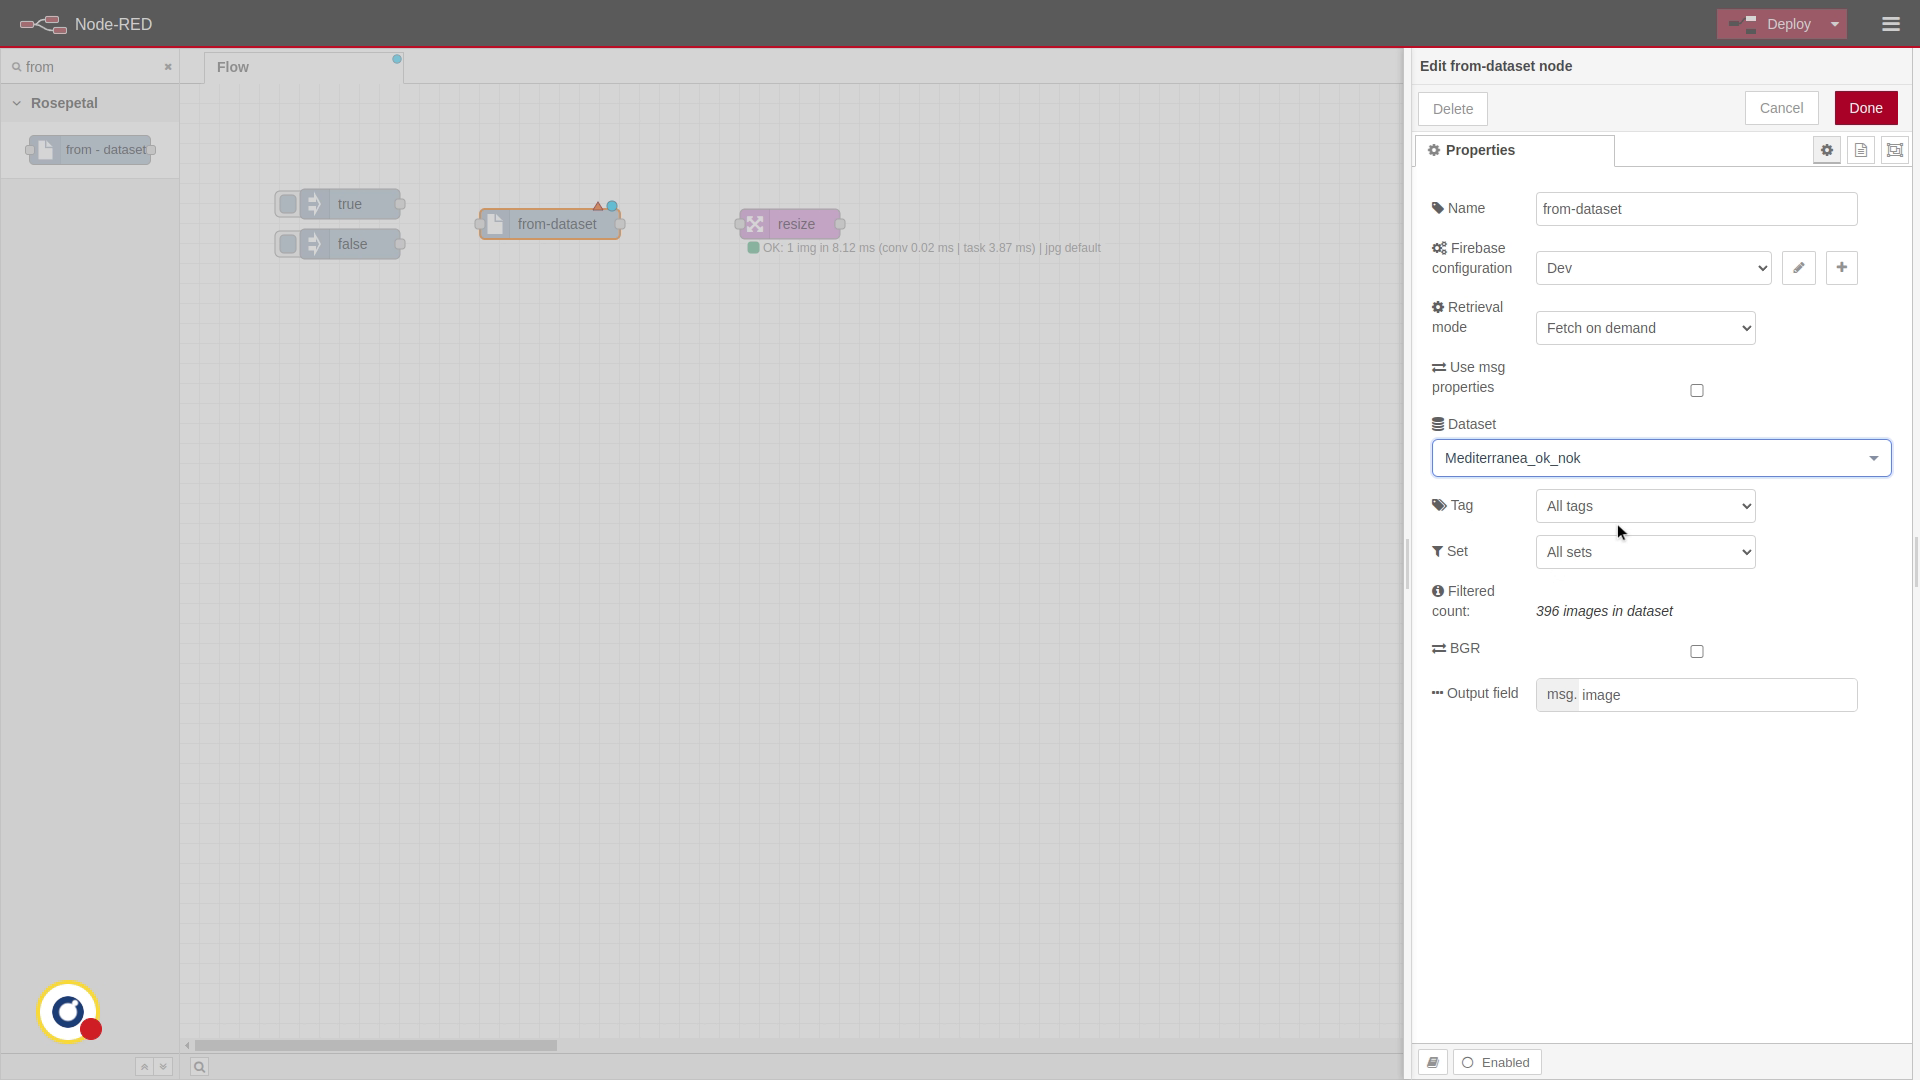1920x1080 pixels.
Task: Add a new Firebase configuration with the plus icon
Action: (1842, 268)
